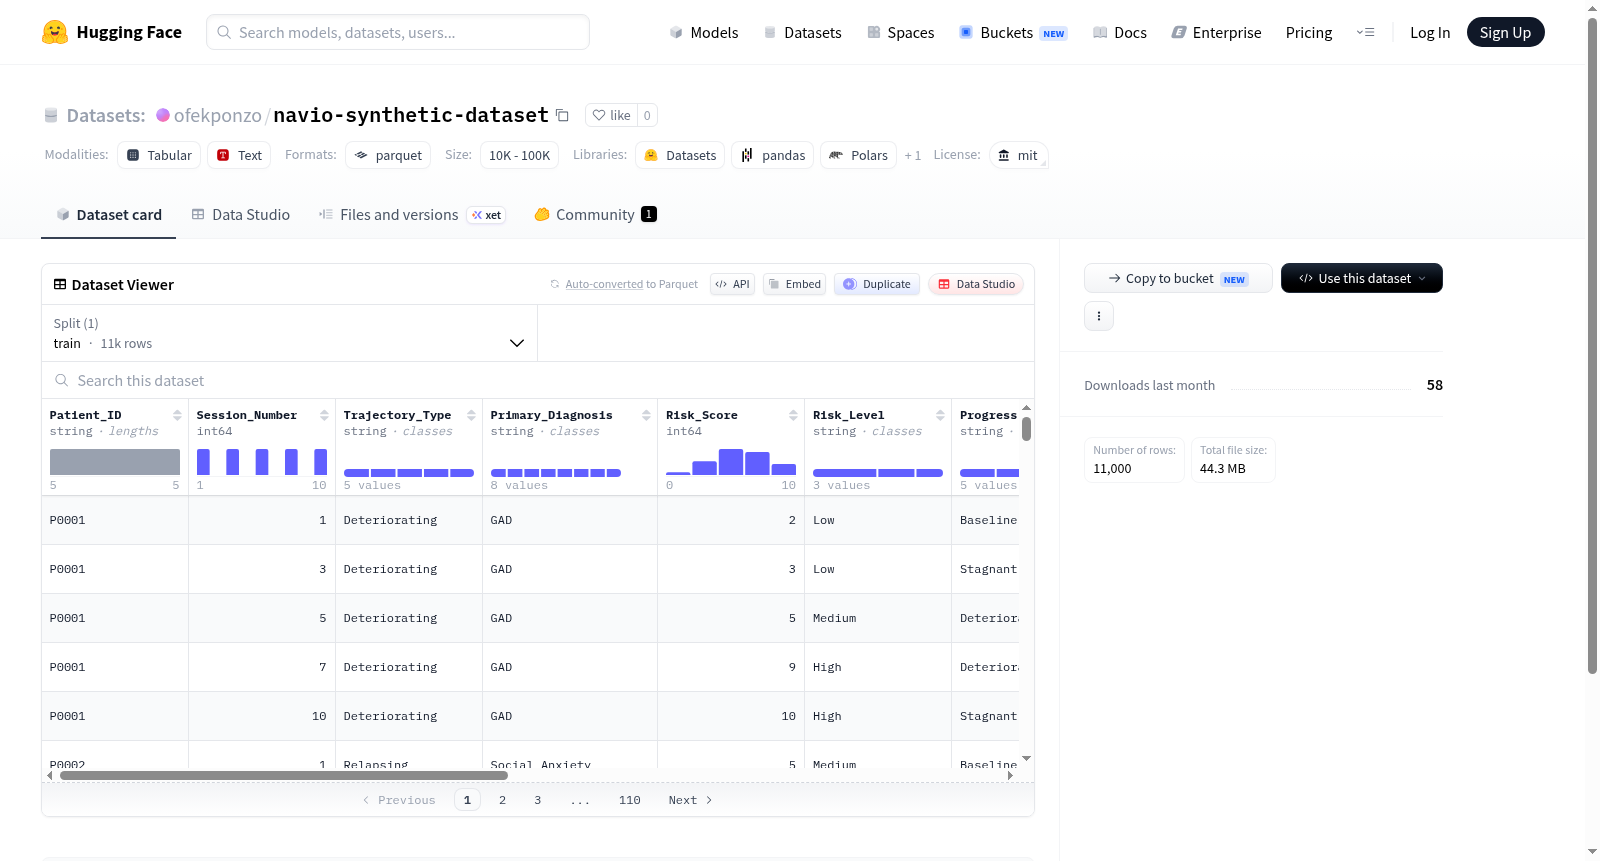This screenshot has height=861, width=1600.
Task: Sort by Trajectory_Type column arrows
Action: tap(471, 415)
